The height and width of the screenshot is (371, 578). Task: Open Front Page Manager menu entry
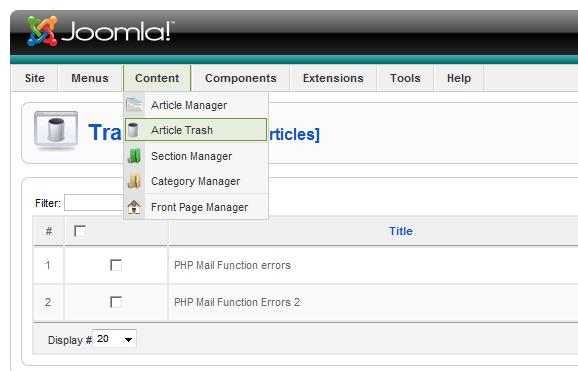click(x=196, y=207)
